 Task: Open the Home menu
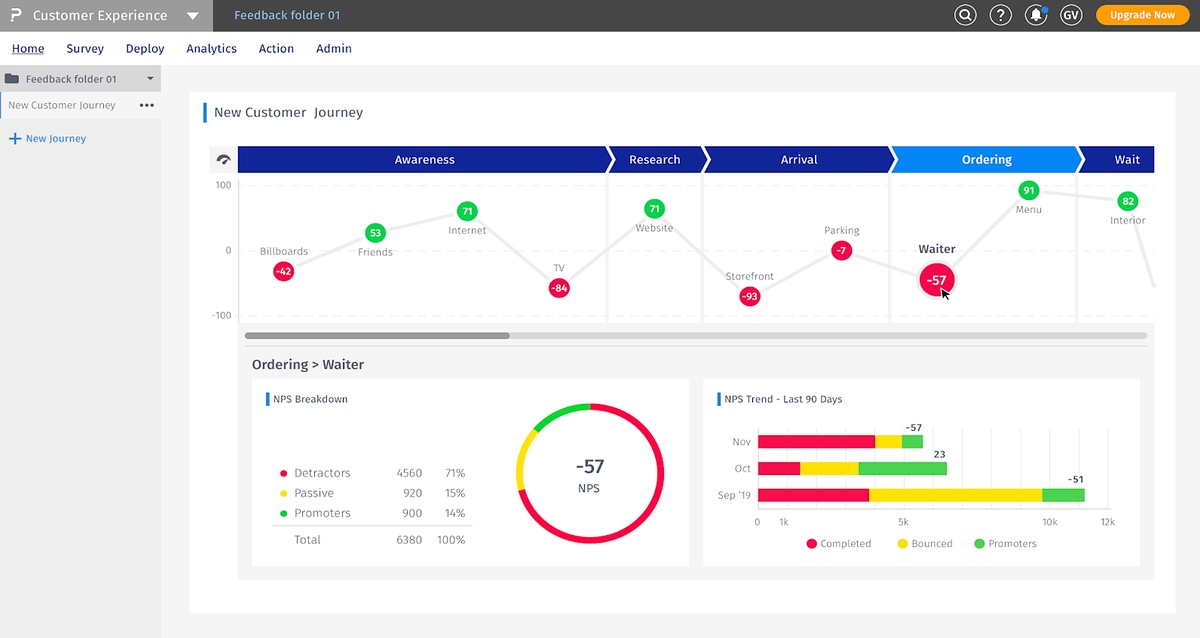click(28, 48)
